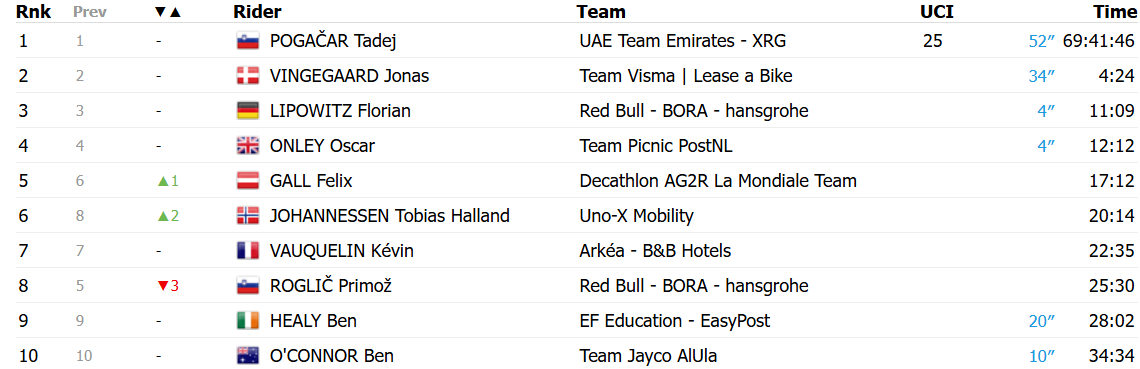Click the Irish flag beside Healy
The image size is (1140, 369).
[248, 321]
